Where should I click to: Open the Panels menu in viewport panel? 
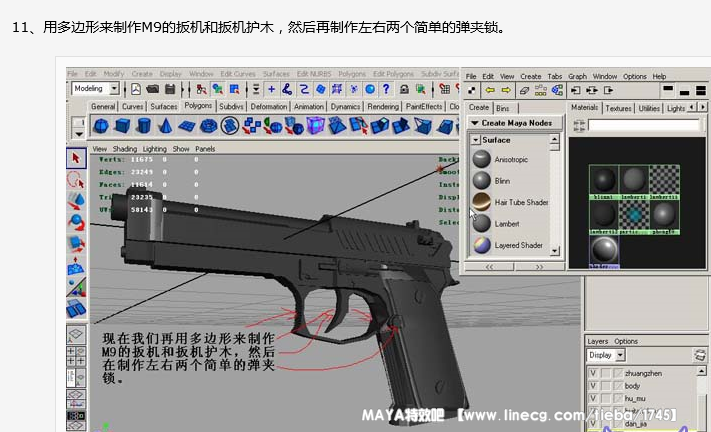pos(205,149)
